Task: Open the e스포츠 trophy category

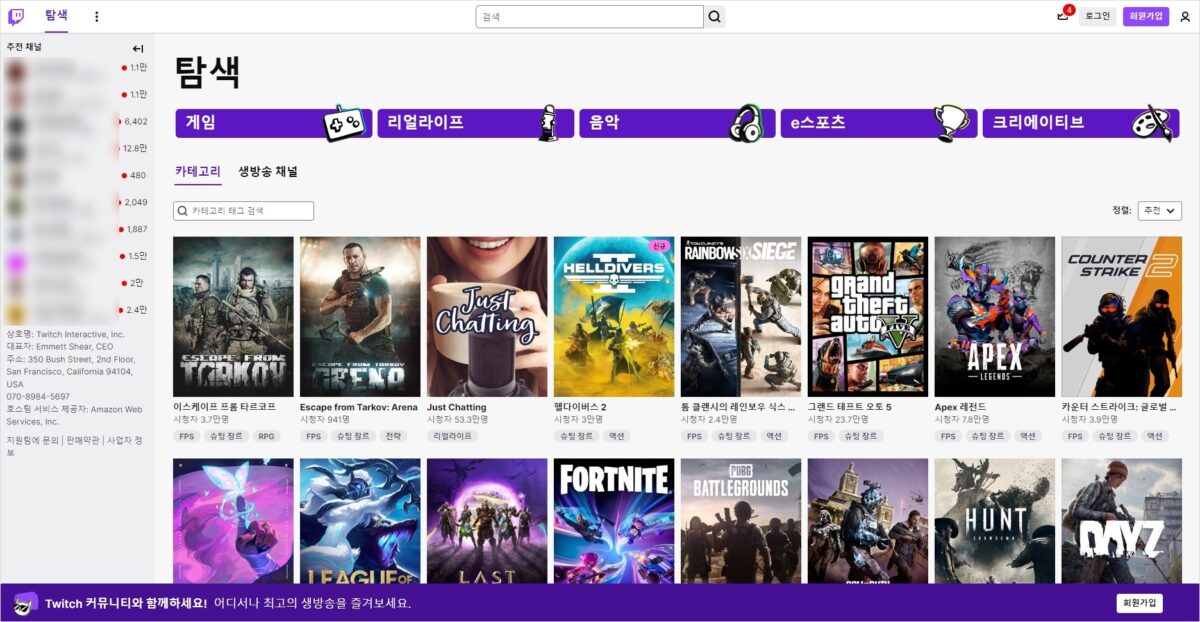Action: point(878,123)
